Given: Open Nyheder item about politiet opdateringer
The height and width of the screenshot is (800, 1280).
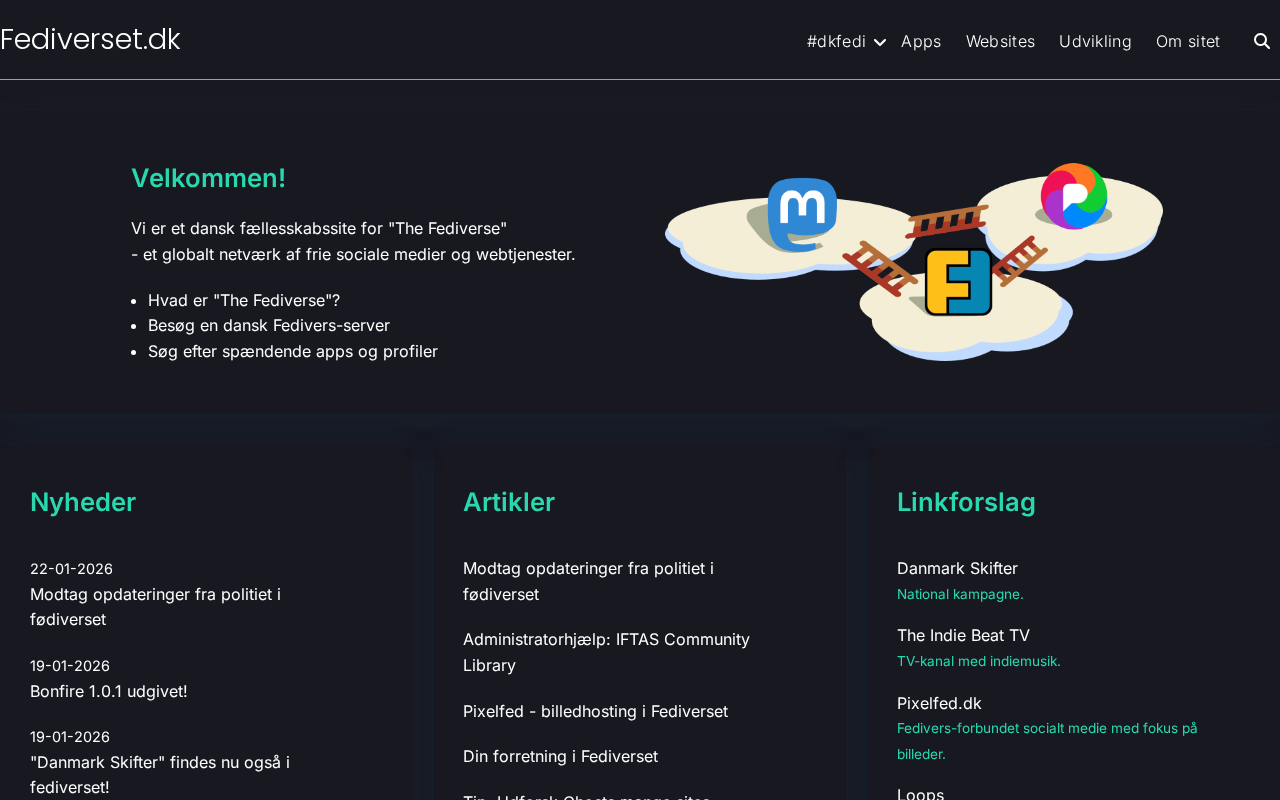Looking at the screenshot, I should coord(155,606).
